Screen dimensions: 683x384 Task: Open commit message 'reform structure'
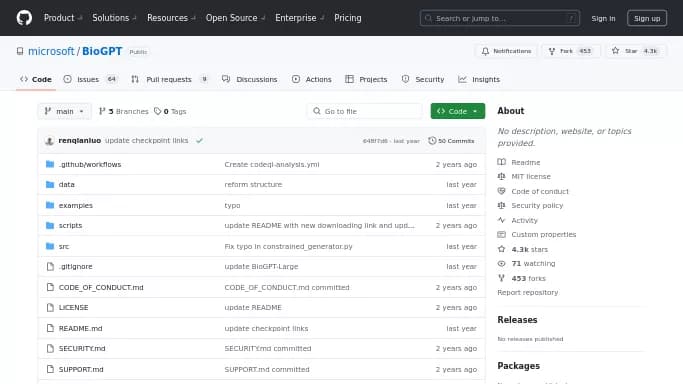point(253,185)
